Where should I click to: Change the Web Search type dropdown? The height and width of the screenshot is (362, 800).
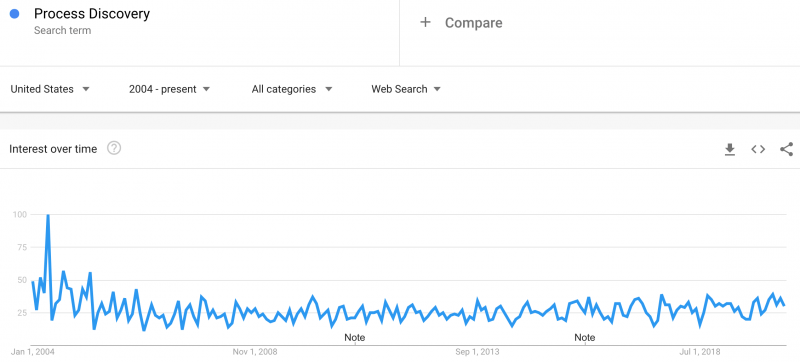pos(406,89)
